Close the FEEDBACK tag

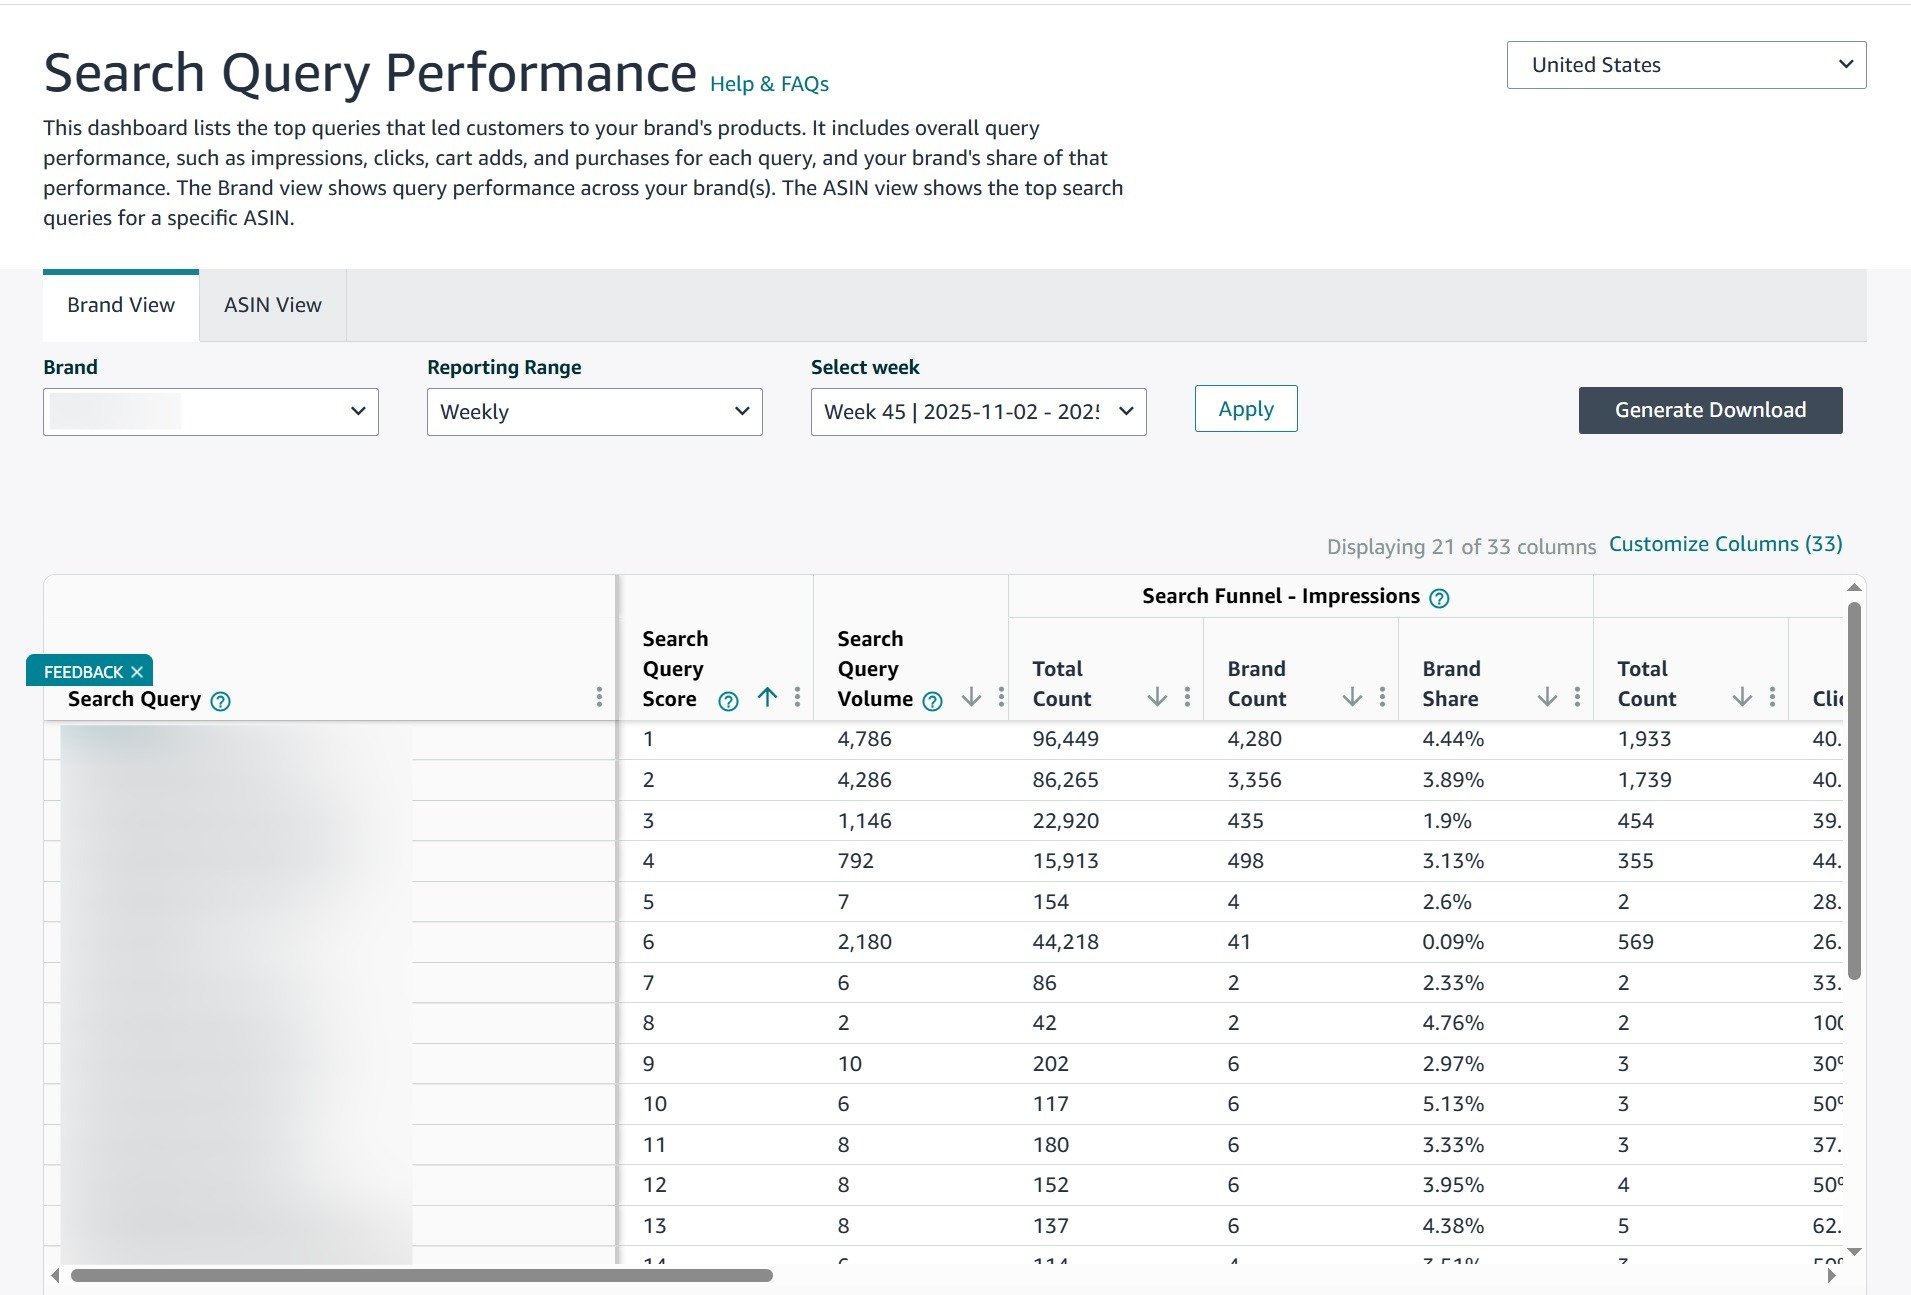137,672
